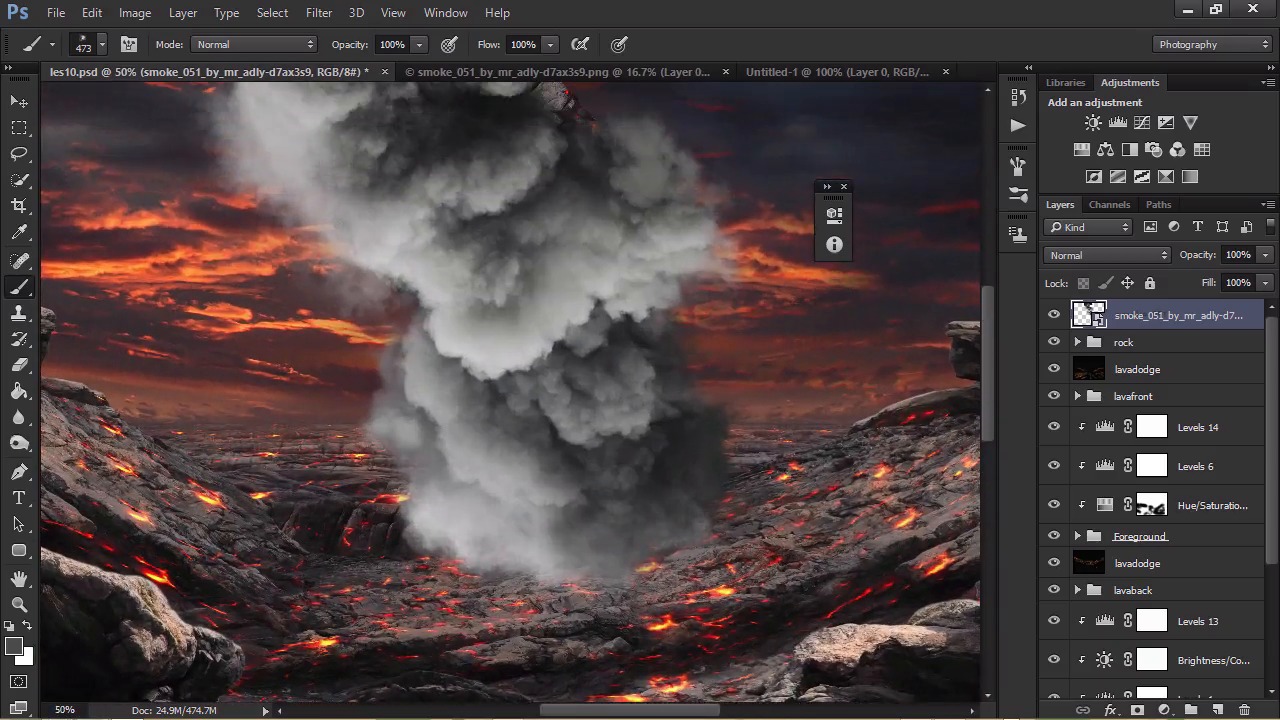
Task: Add a Curves adjustment icon
Action: tap(1141, 123)
